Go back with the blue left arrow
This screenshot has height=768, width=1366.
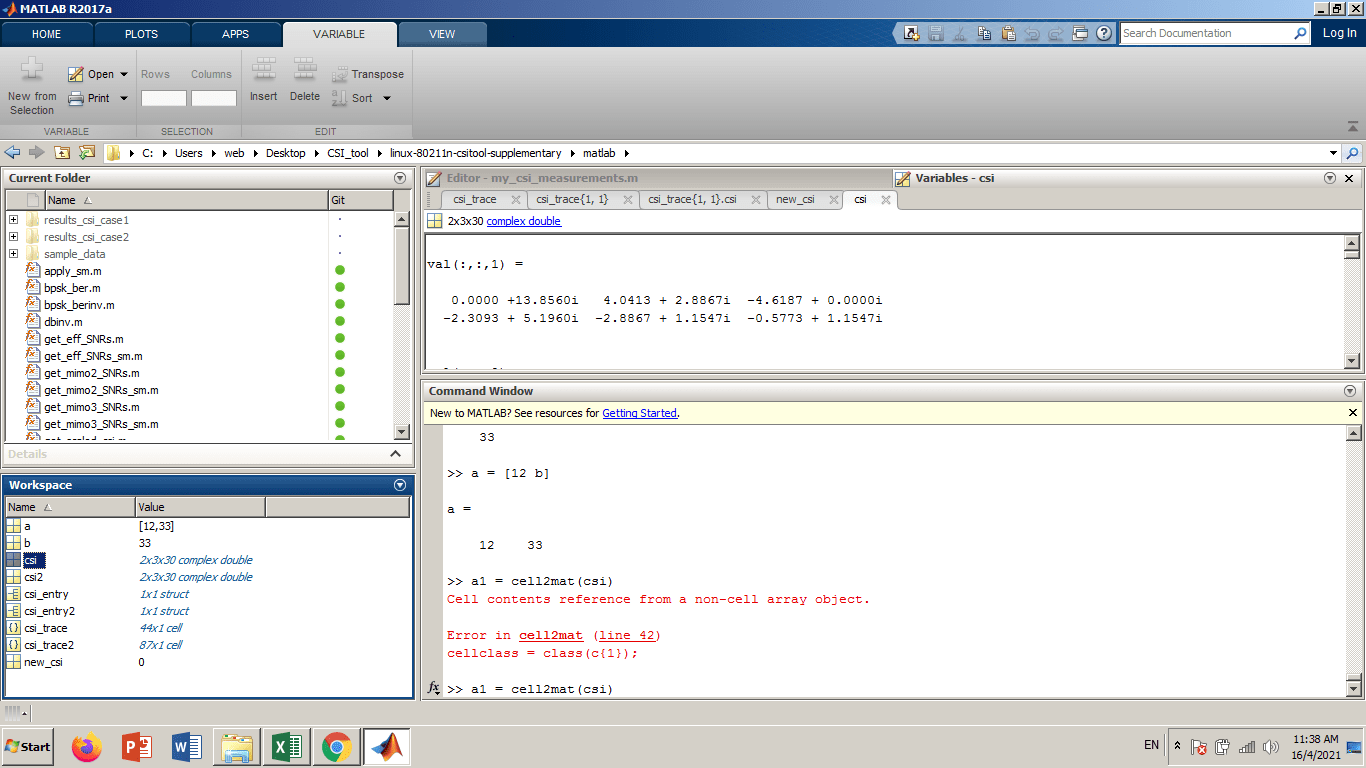(x=13, y=153)
